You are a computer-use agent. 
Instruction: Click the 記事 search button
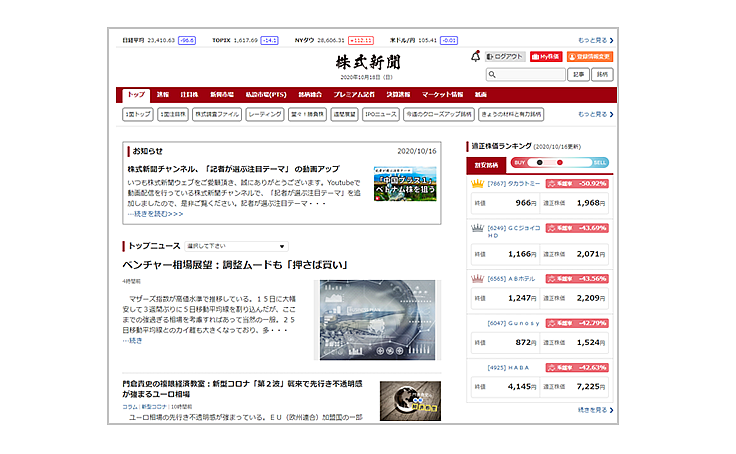coord(579,75)
